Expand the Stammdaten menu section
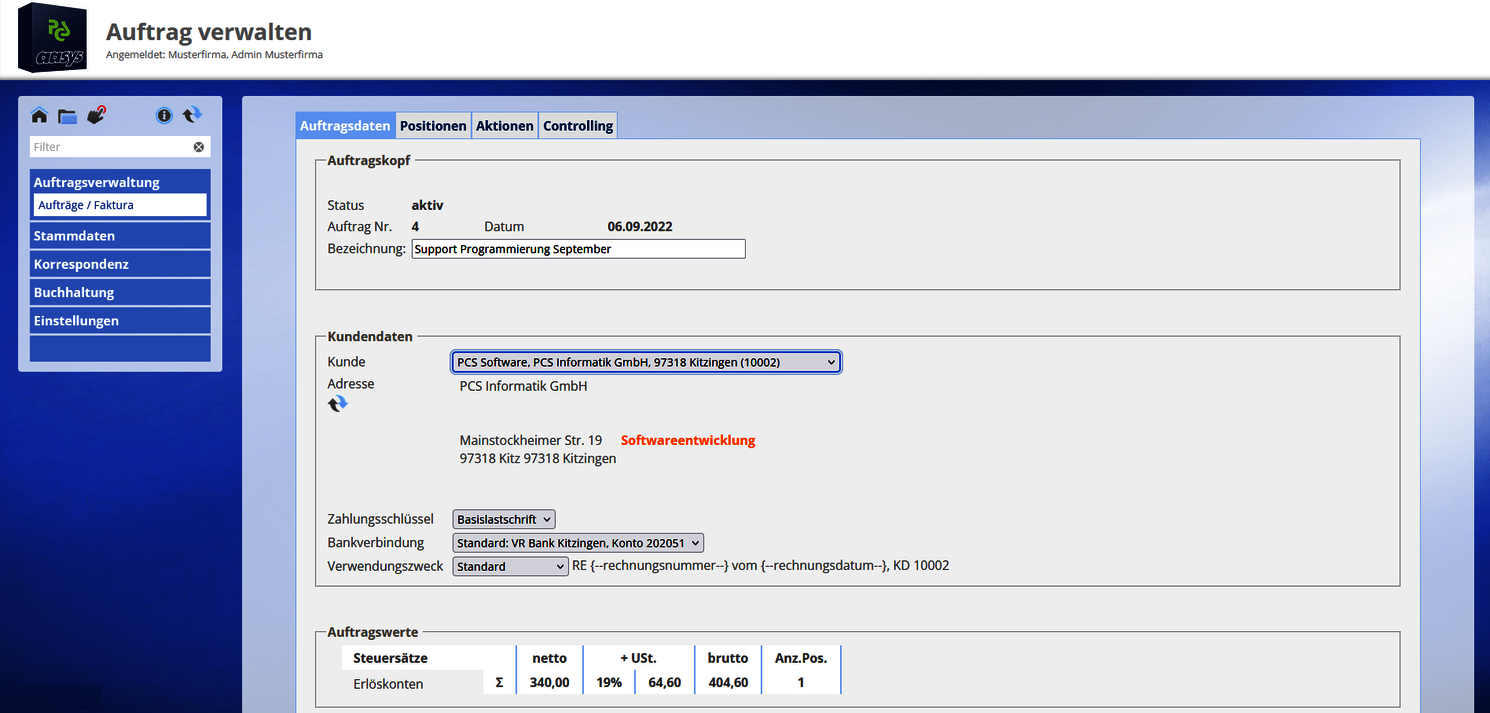This screenshot has height=713, width=1490. [x=120, y=236]
